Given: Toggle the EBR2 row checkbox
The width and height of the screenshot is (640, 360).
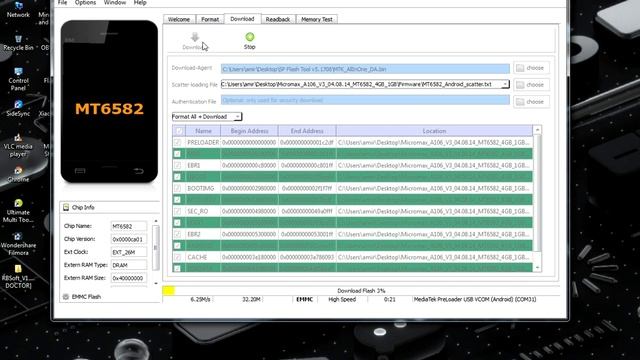Looking at the screenshot, I should (x=177, y=234).
